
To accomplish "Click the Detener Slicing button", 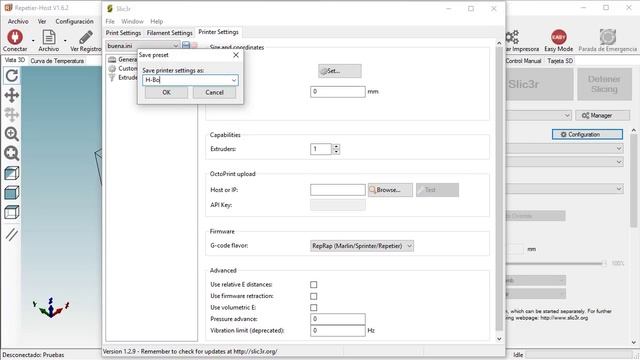I will click(604, 84).
